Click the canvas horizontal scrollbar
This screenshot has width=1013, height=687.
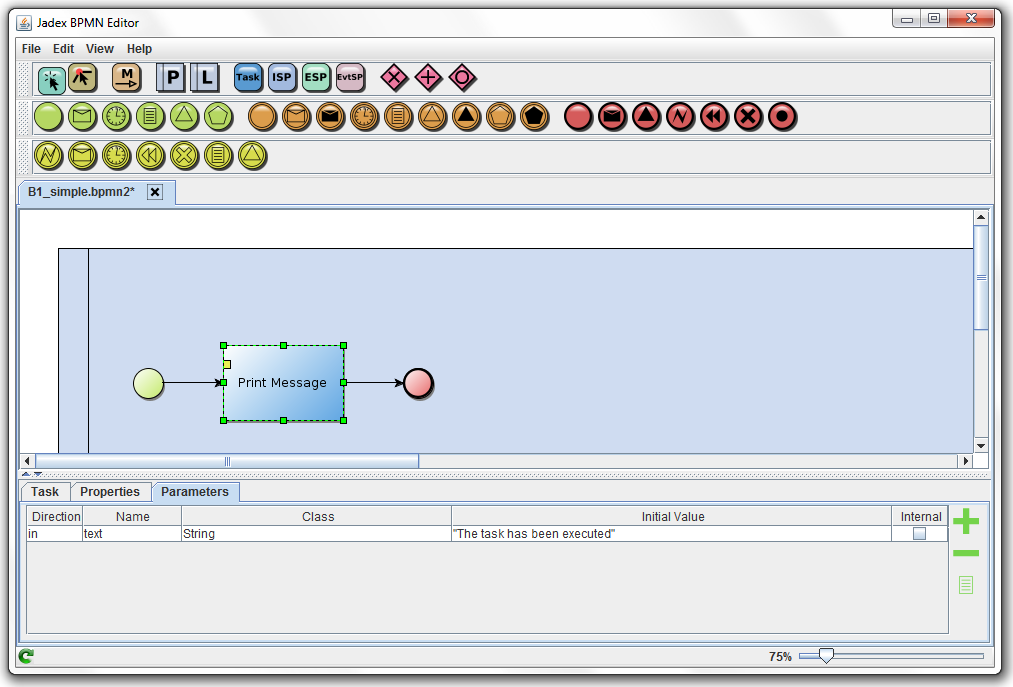tap(225, 461)
